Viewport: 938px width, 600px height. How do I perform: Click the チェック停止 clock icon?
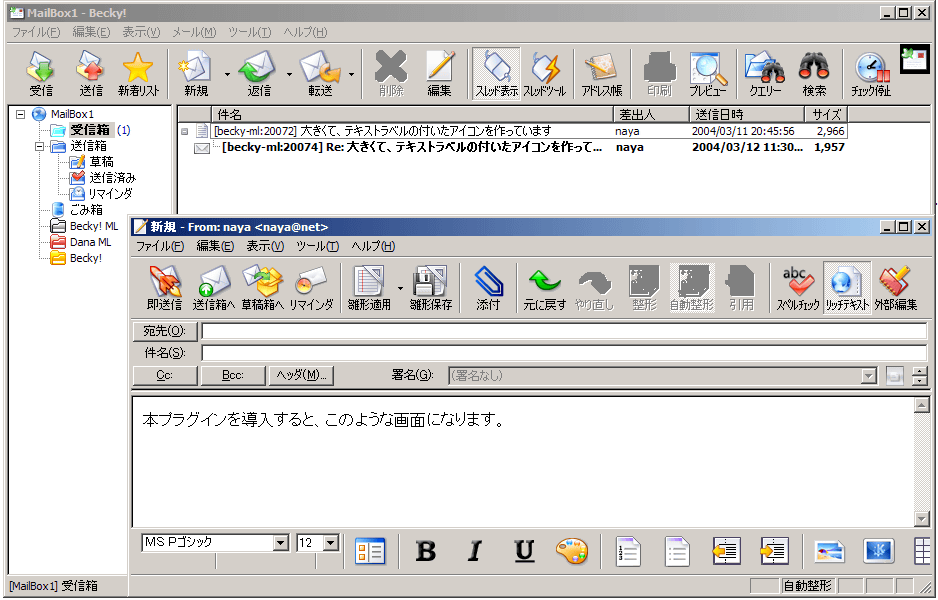point(871,74)
